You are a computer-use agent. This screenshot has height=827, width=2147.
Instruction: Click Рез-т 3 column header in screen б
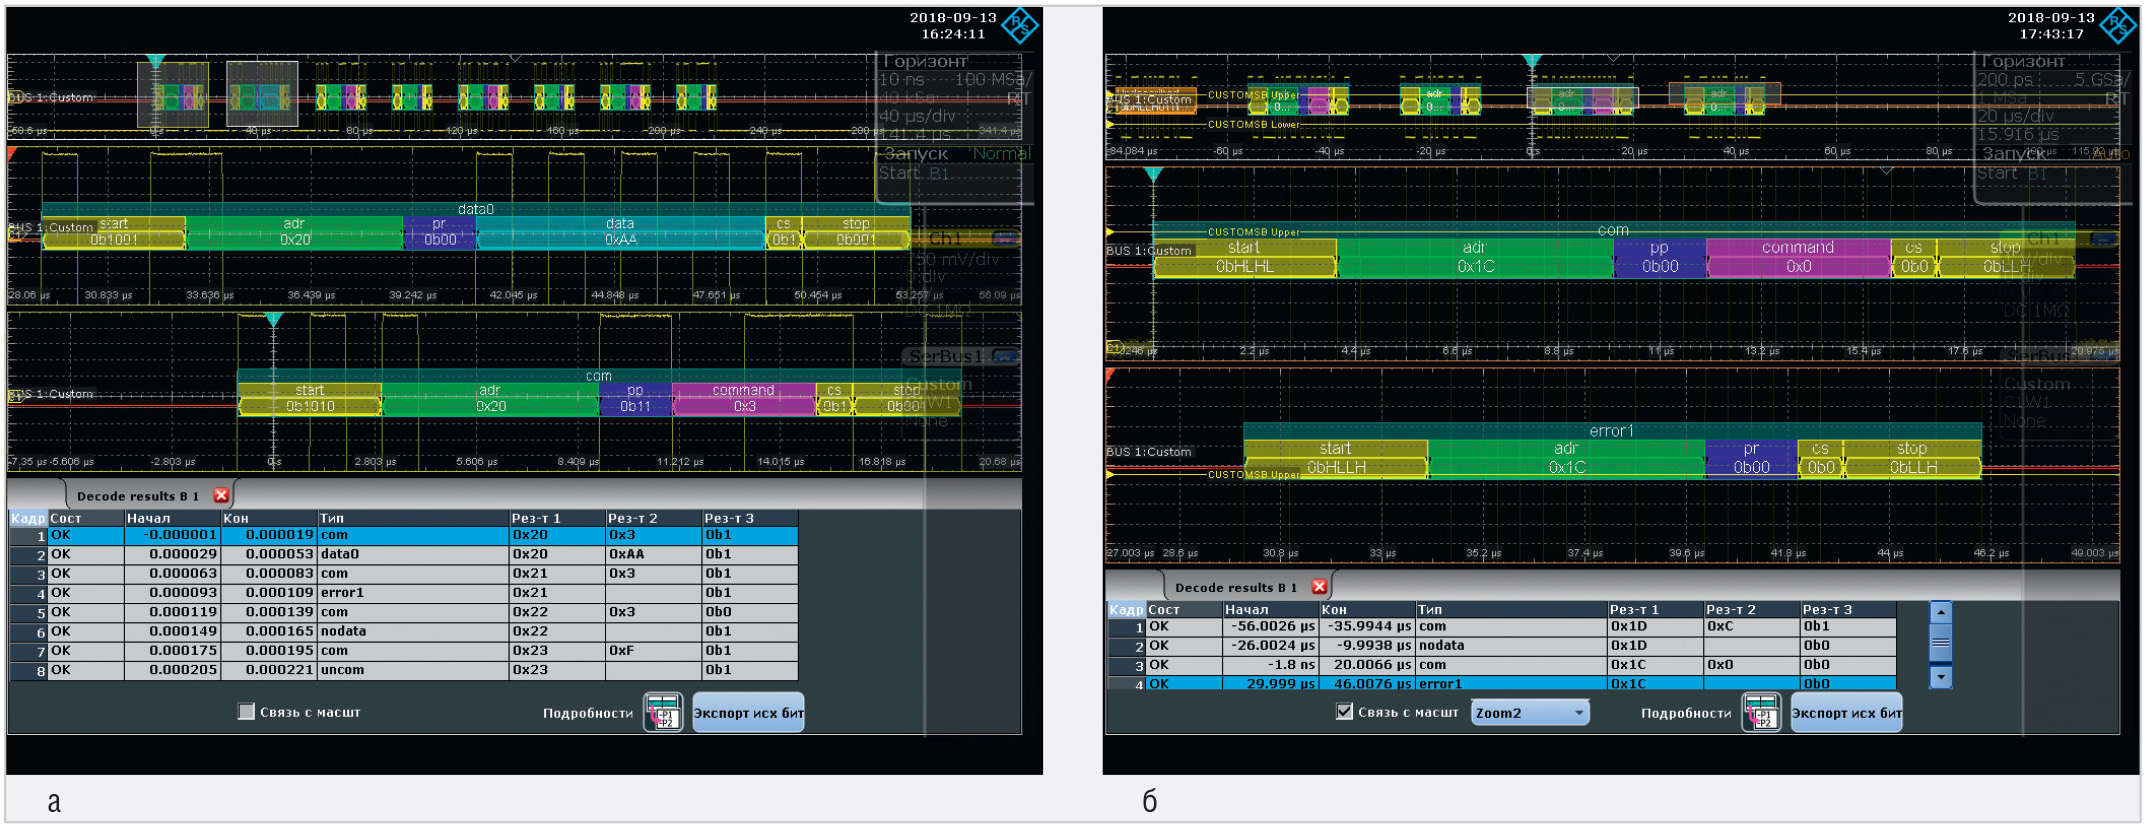(1848, 609)
